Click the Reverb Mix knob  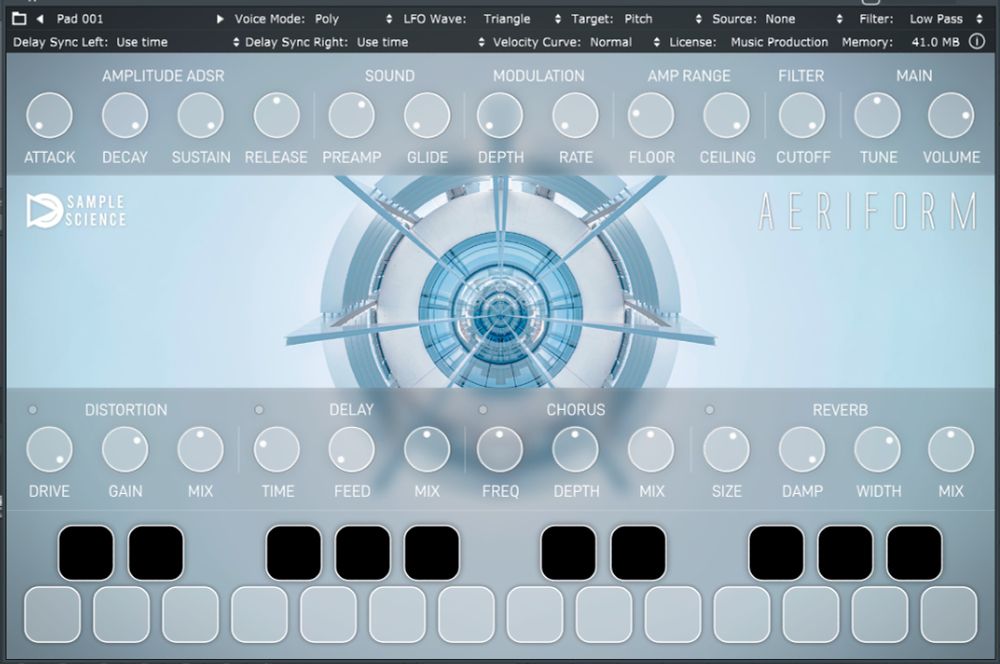click(951, 450)
